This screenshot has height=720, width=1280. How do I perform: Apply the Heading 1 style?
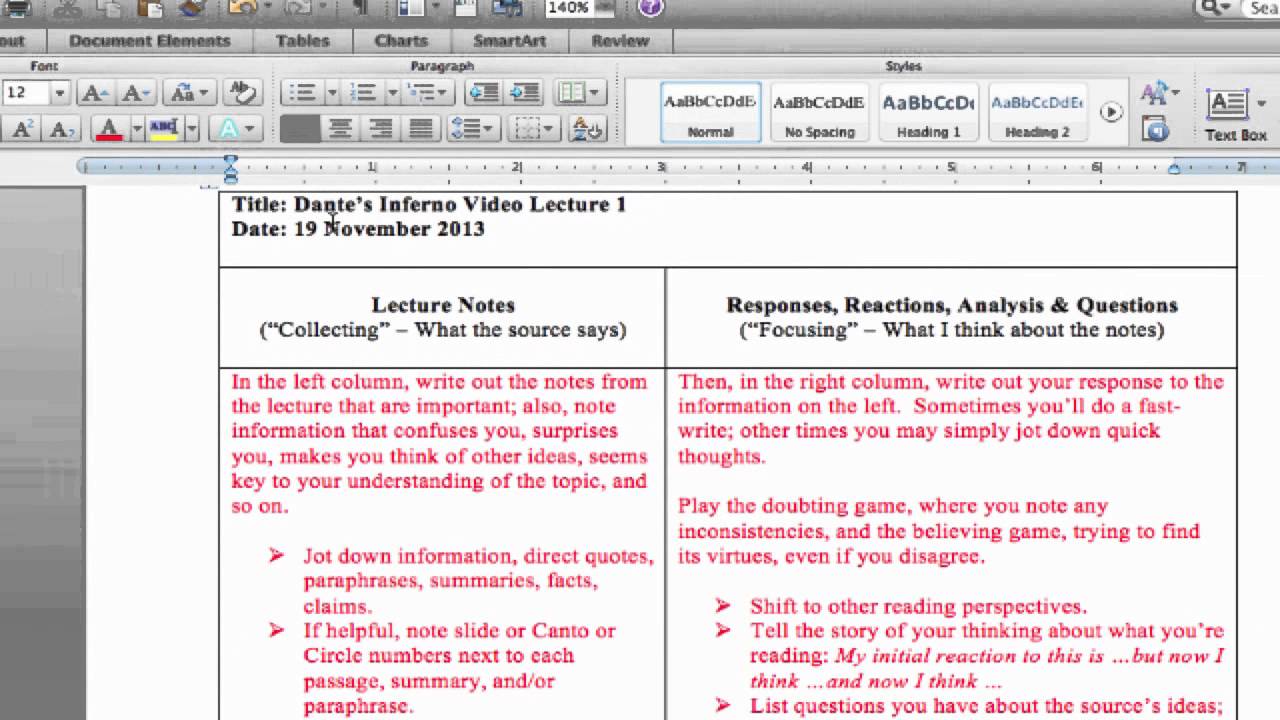click(928, 112)
